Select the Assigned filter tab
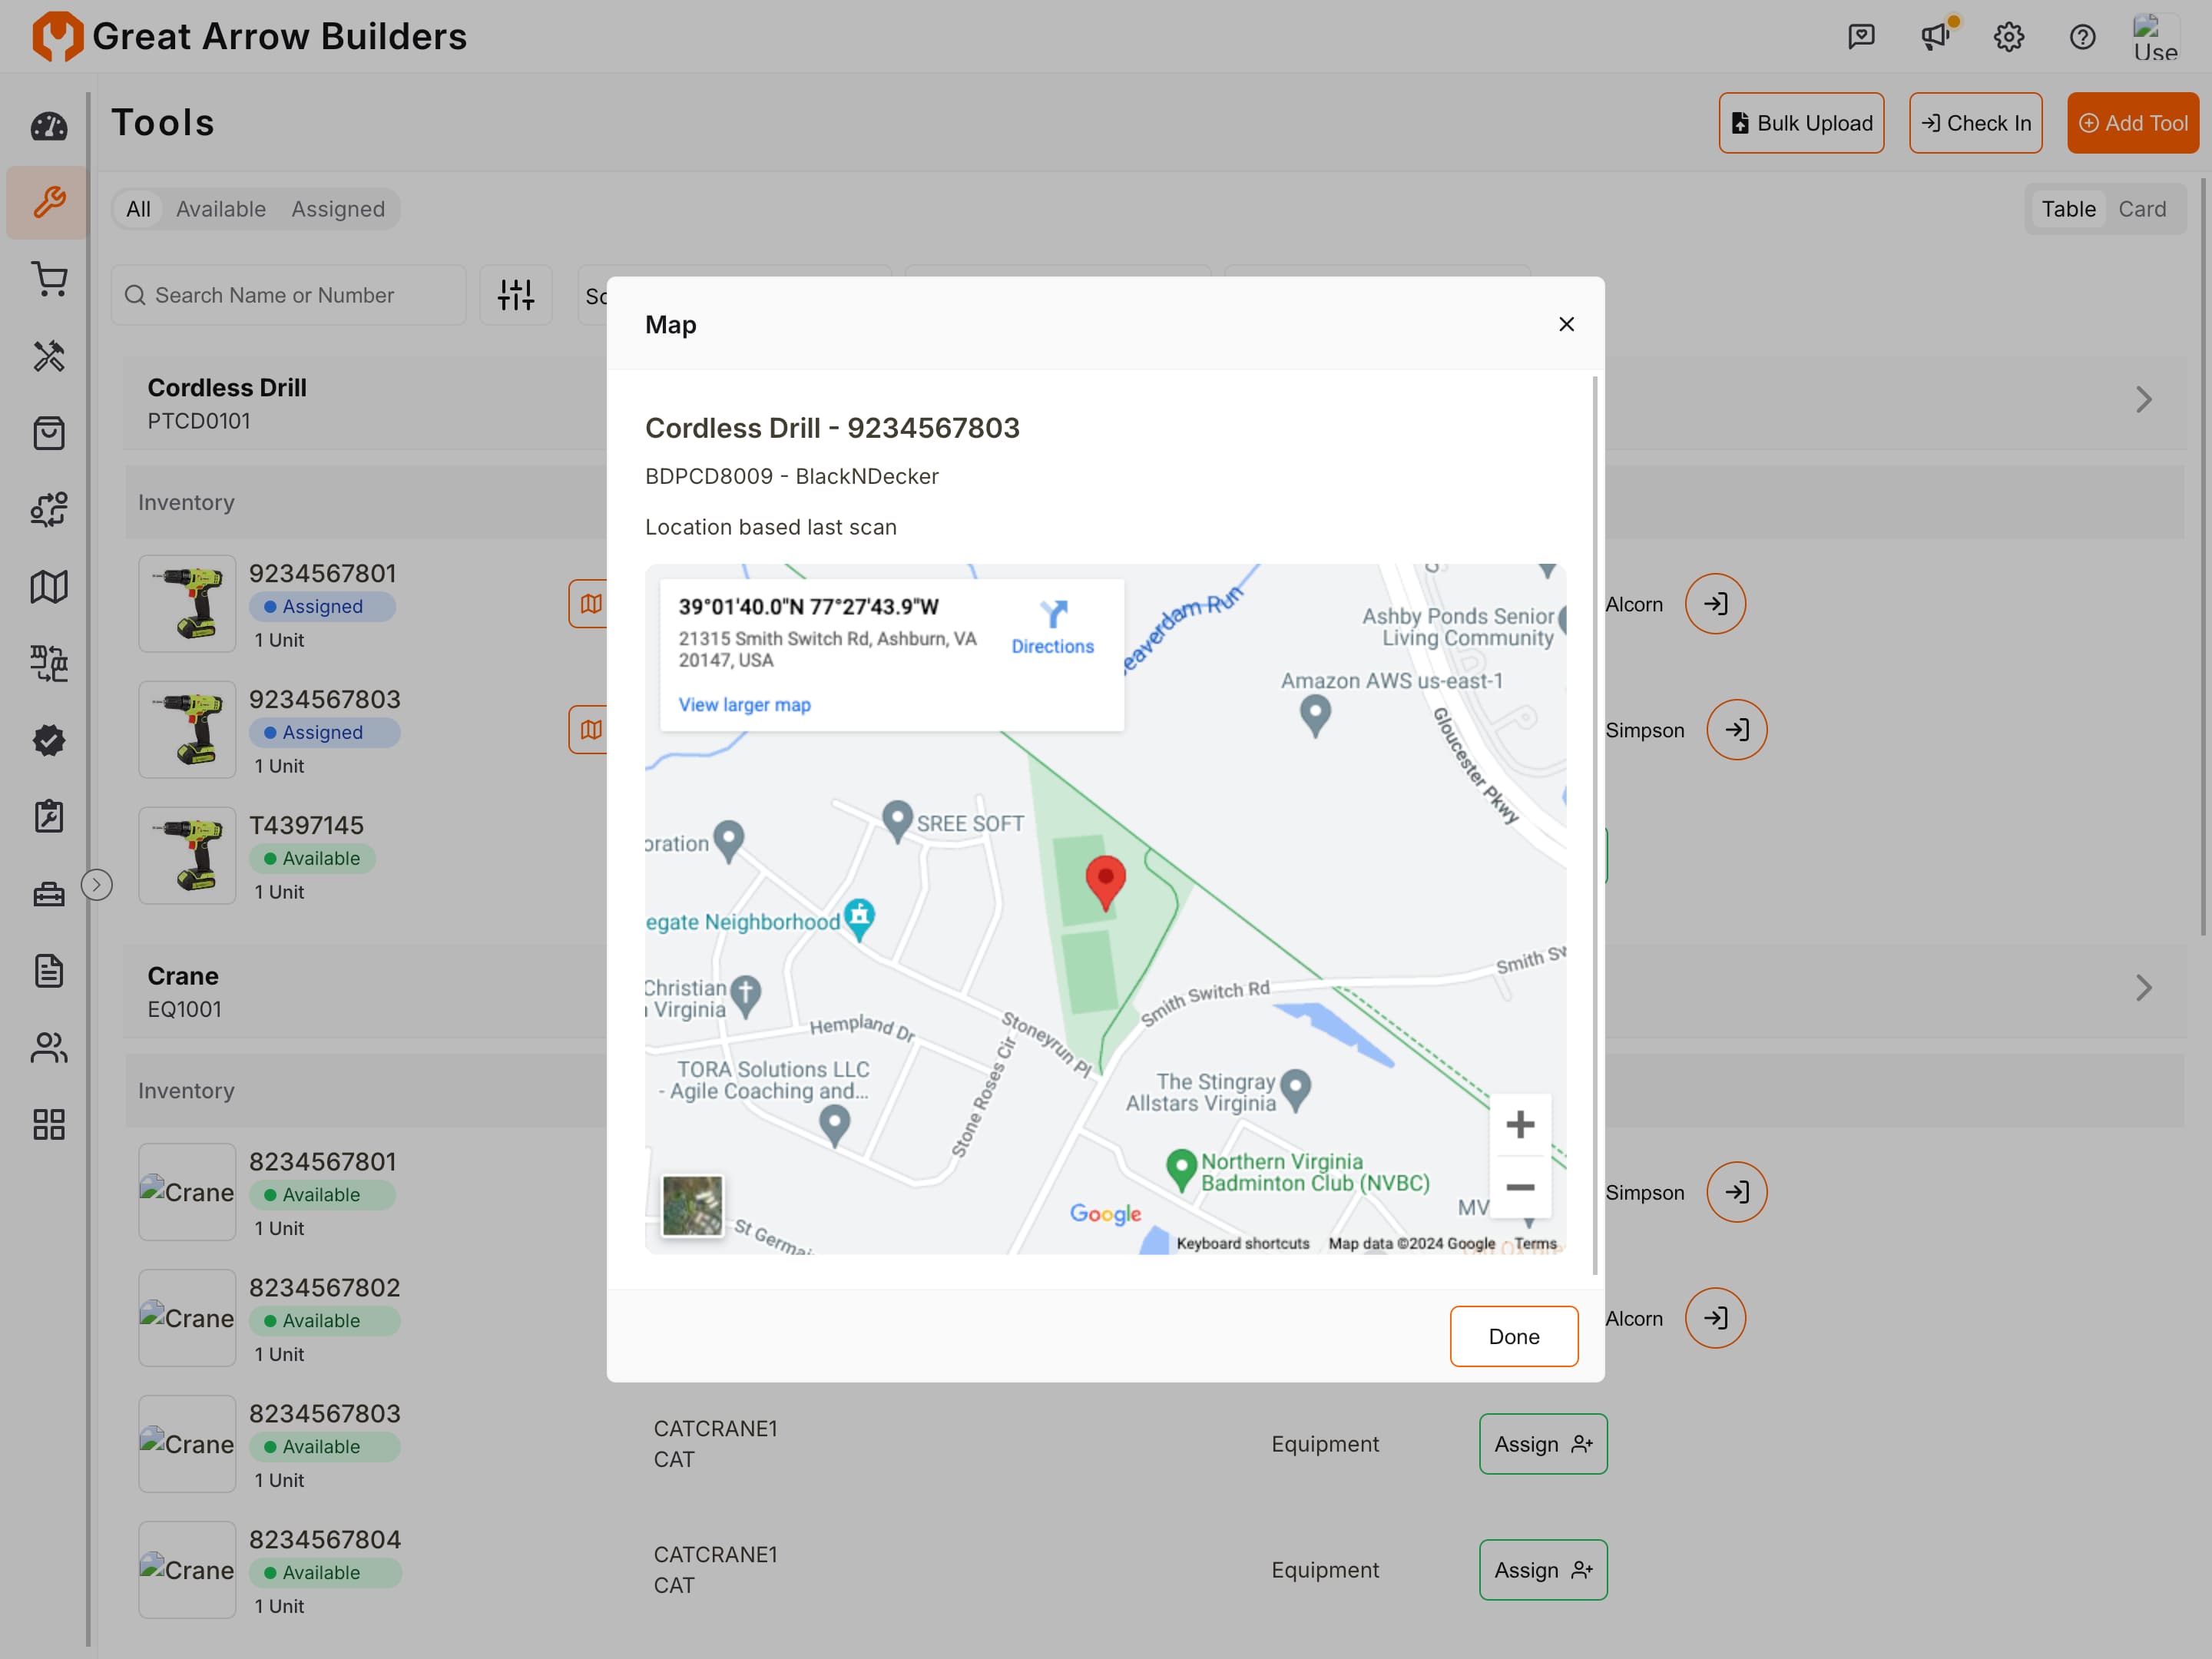 pos(338,209)
